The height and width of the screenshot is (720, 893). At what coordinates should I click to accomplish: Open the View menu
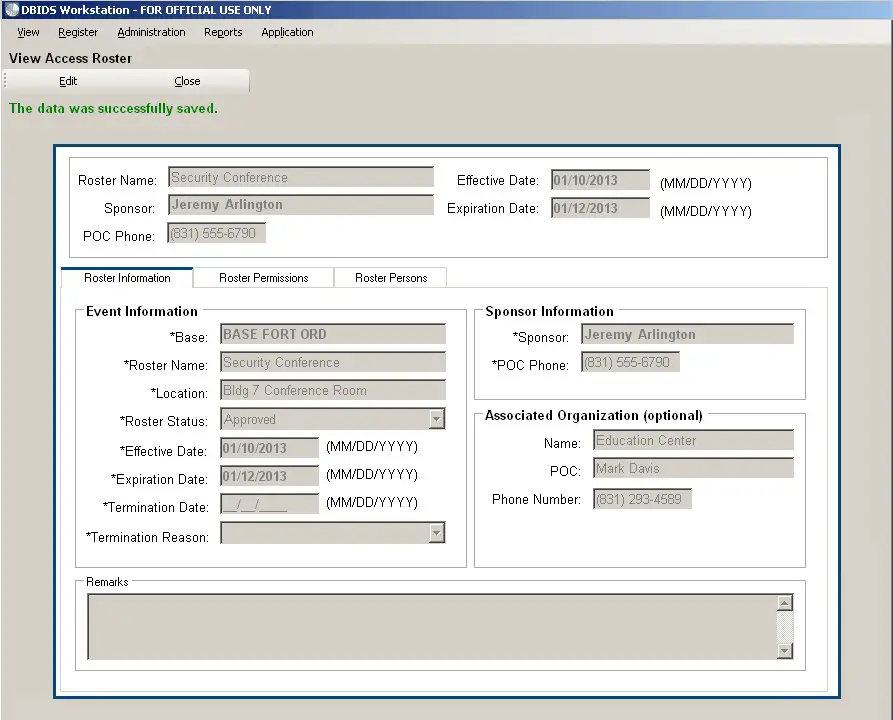(27, 32)
